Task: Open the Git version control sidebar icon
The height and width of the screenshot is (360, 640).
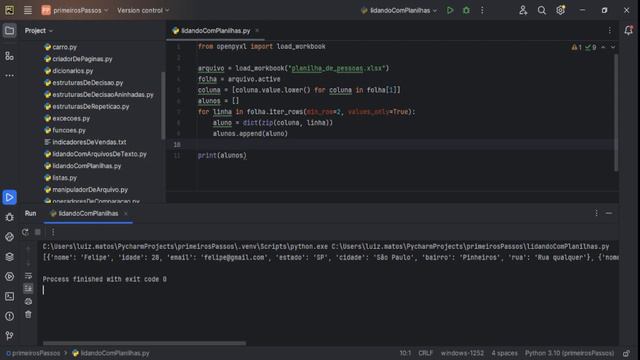Action: 9,336
